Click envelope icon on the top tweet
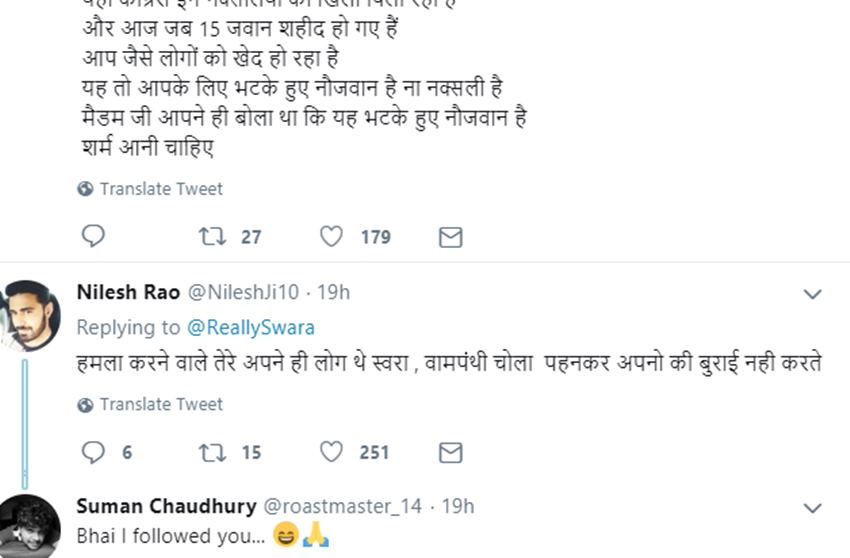The image size is (850, 558). pyautogui.click(x=451, y=237)
